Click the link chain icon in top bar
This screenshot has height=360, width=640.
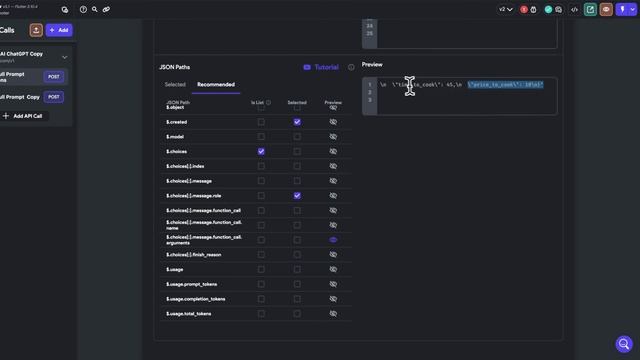[x=106, y=9]
